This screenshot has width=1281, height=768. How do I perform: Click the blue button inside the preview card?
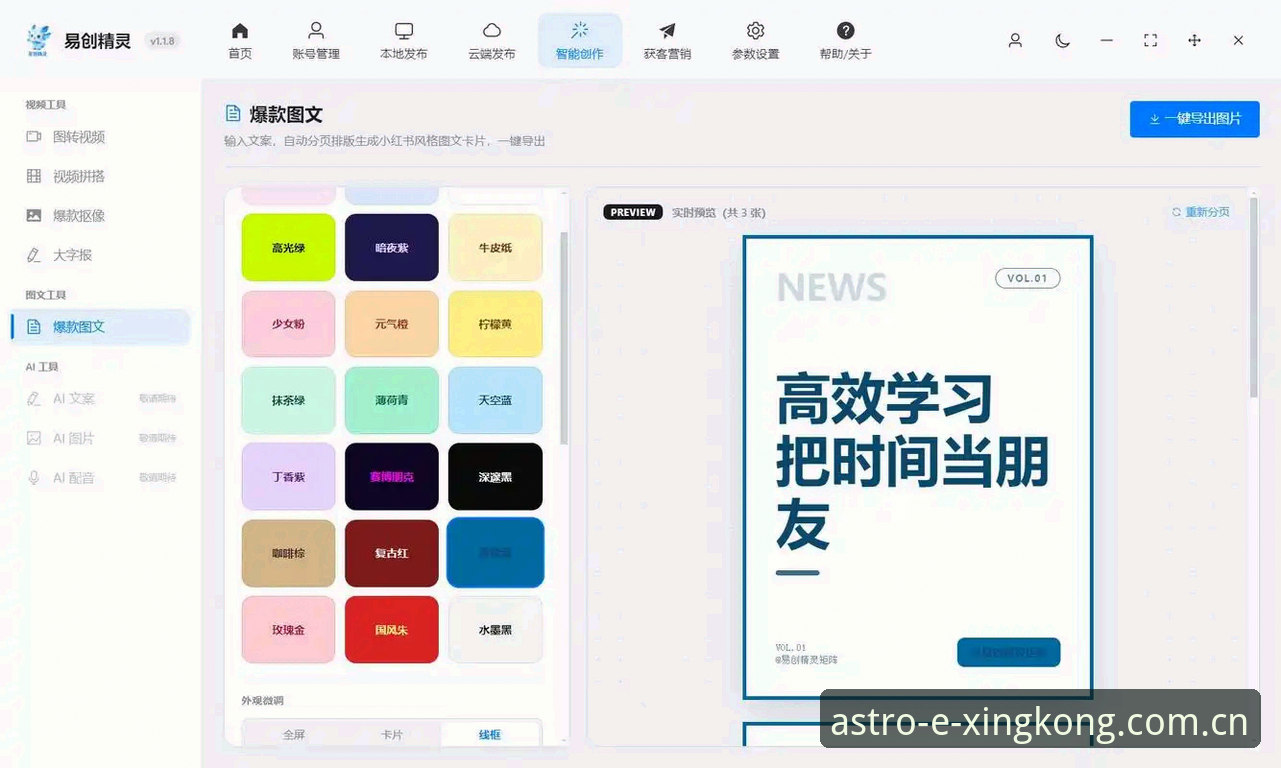[1008, 652]
